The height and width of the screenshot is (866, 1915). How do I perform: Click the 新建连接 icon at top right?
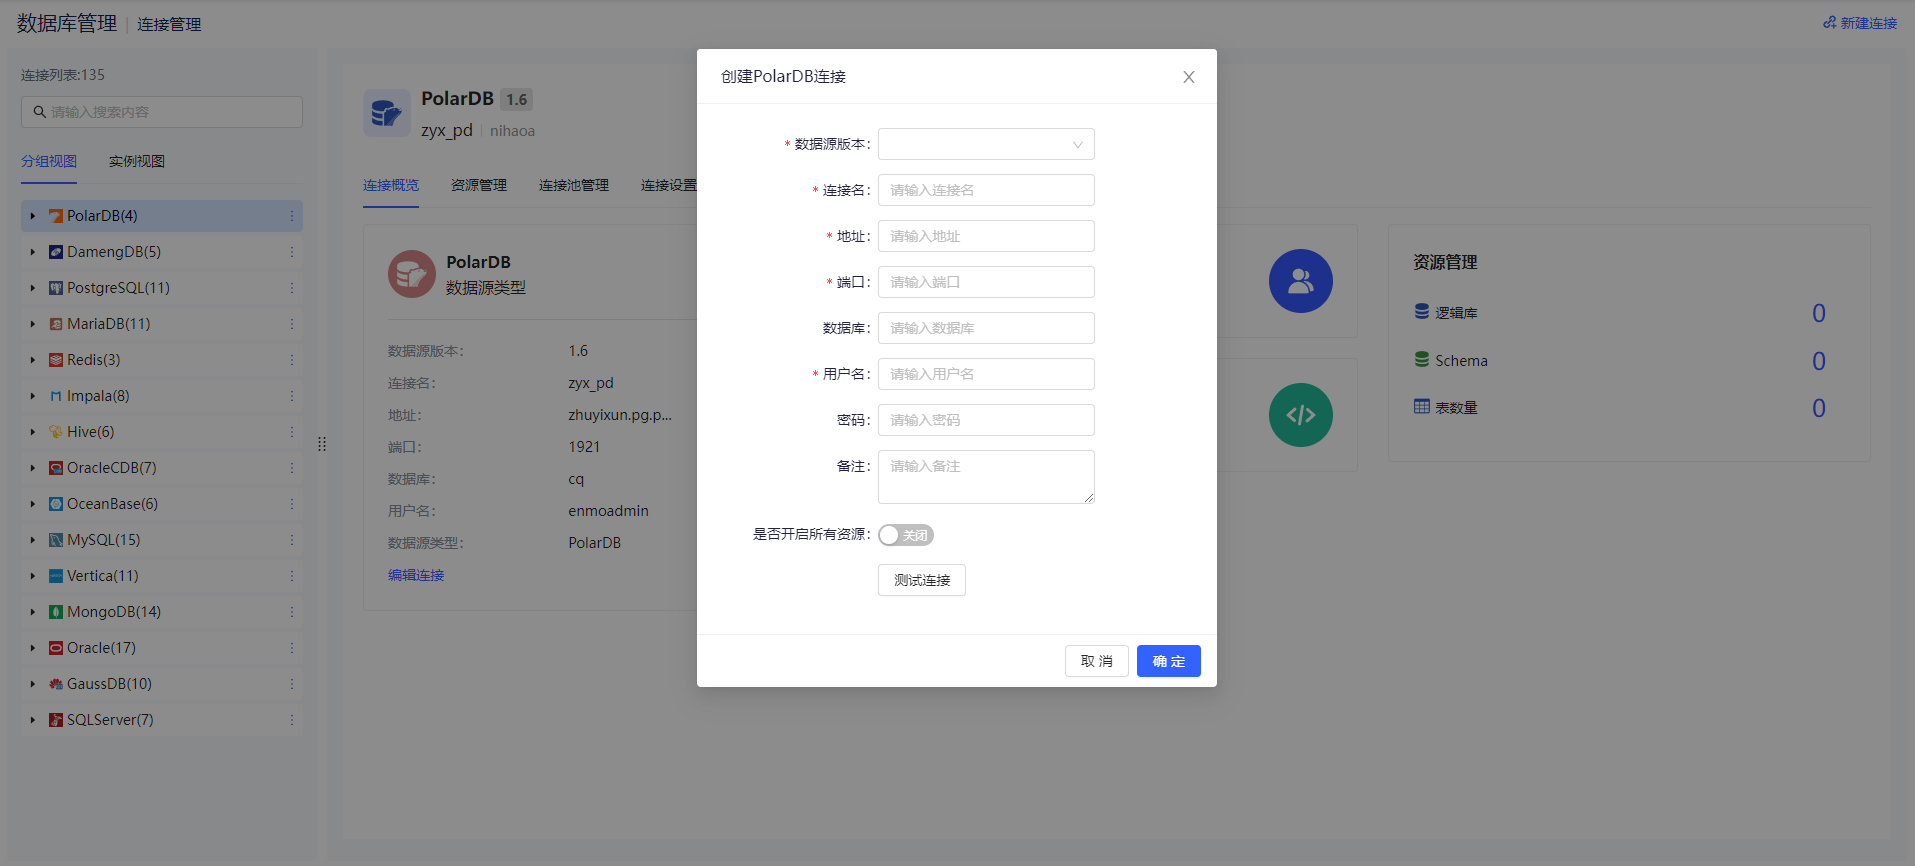coord(1829,22)
